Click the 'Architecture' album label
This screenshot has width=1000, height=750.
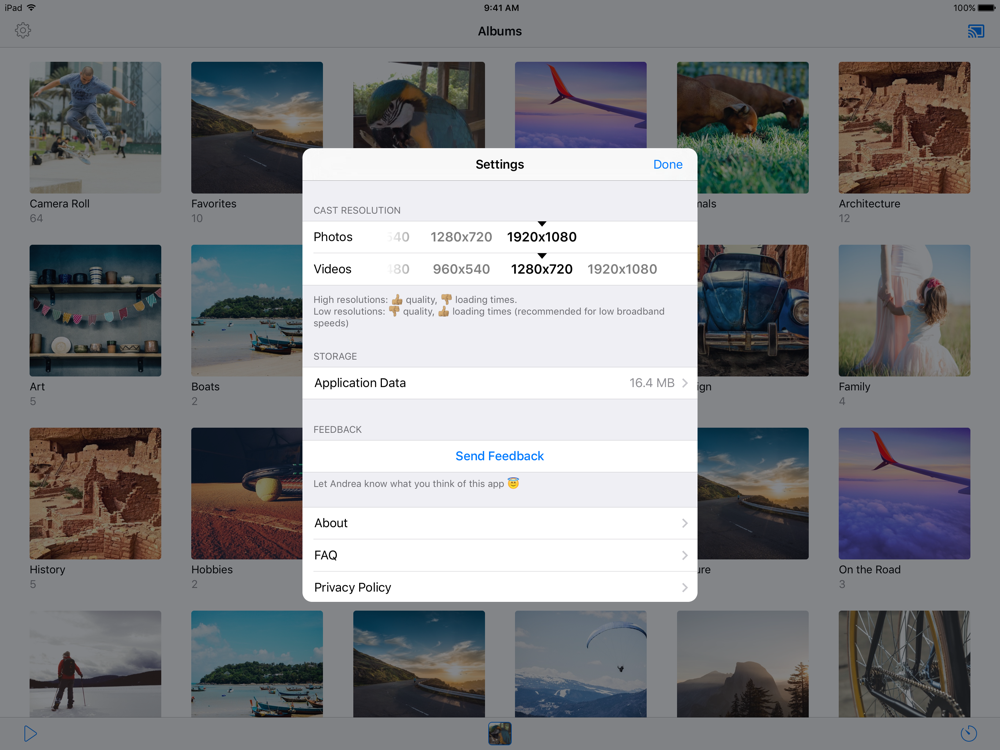click(869, 204)
